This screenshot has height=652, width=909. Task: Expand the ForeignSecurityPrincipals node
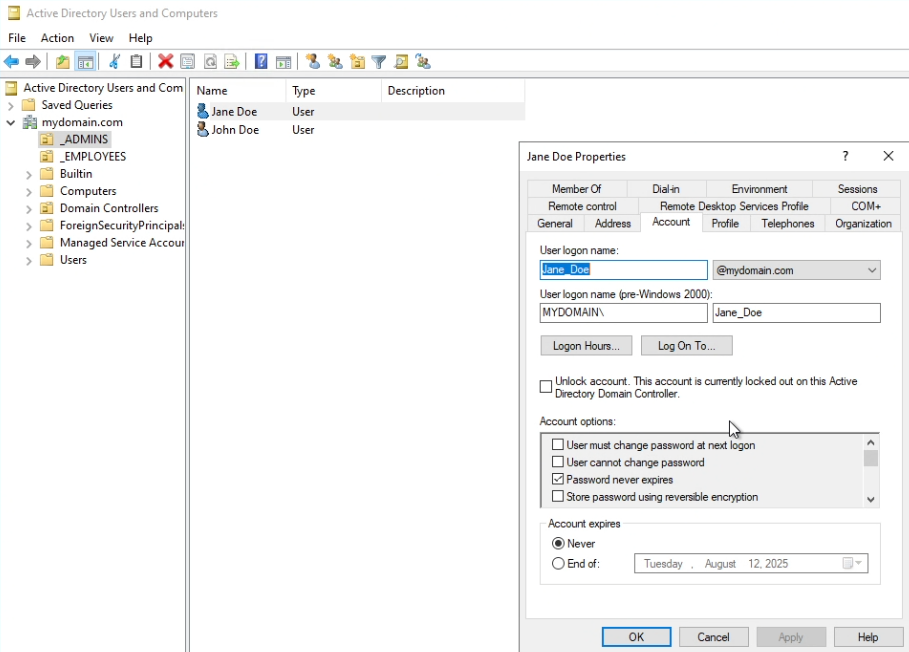(28, 226)
